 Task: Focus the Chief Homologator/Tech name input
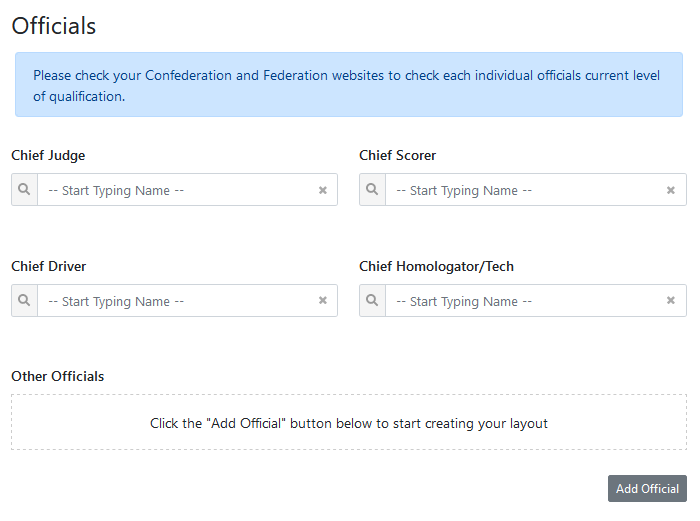(523, 301)
